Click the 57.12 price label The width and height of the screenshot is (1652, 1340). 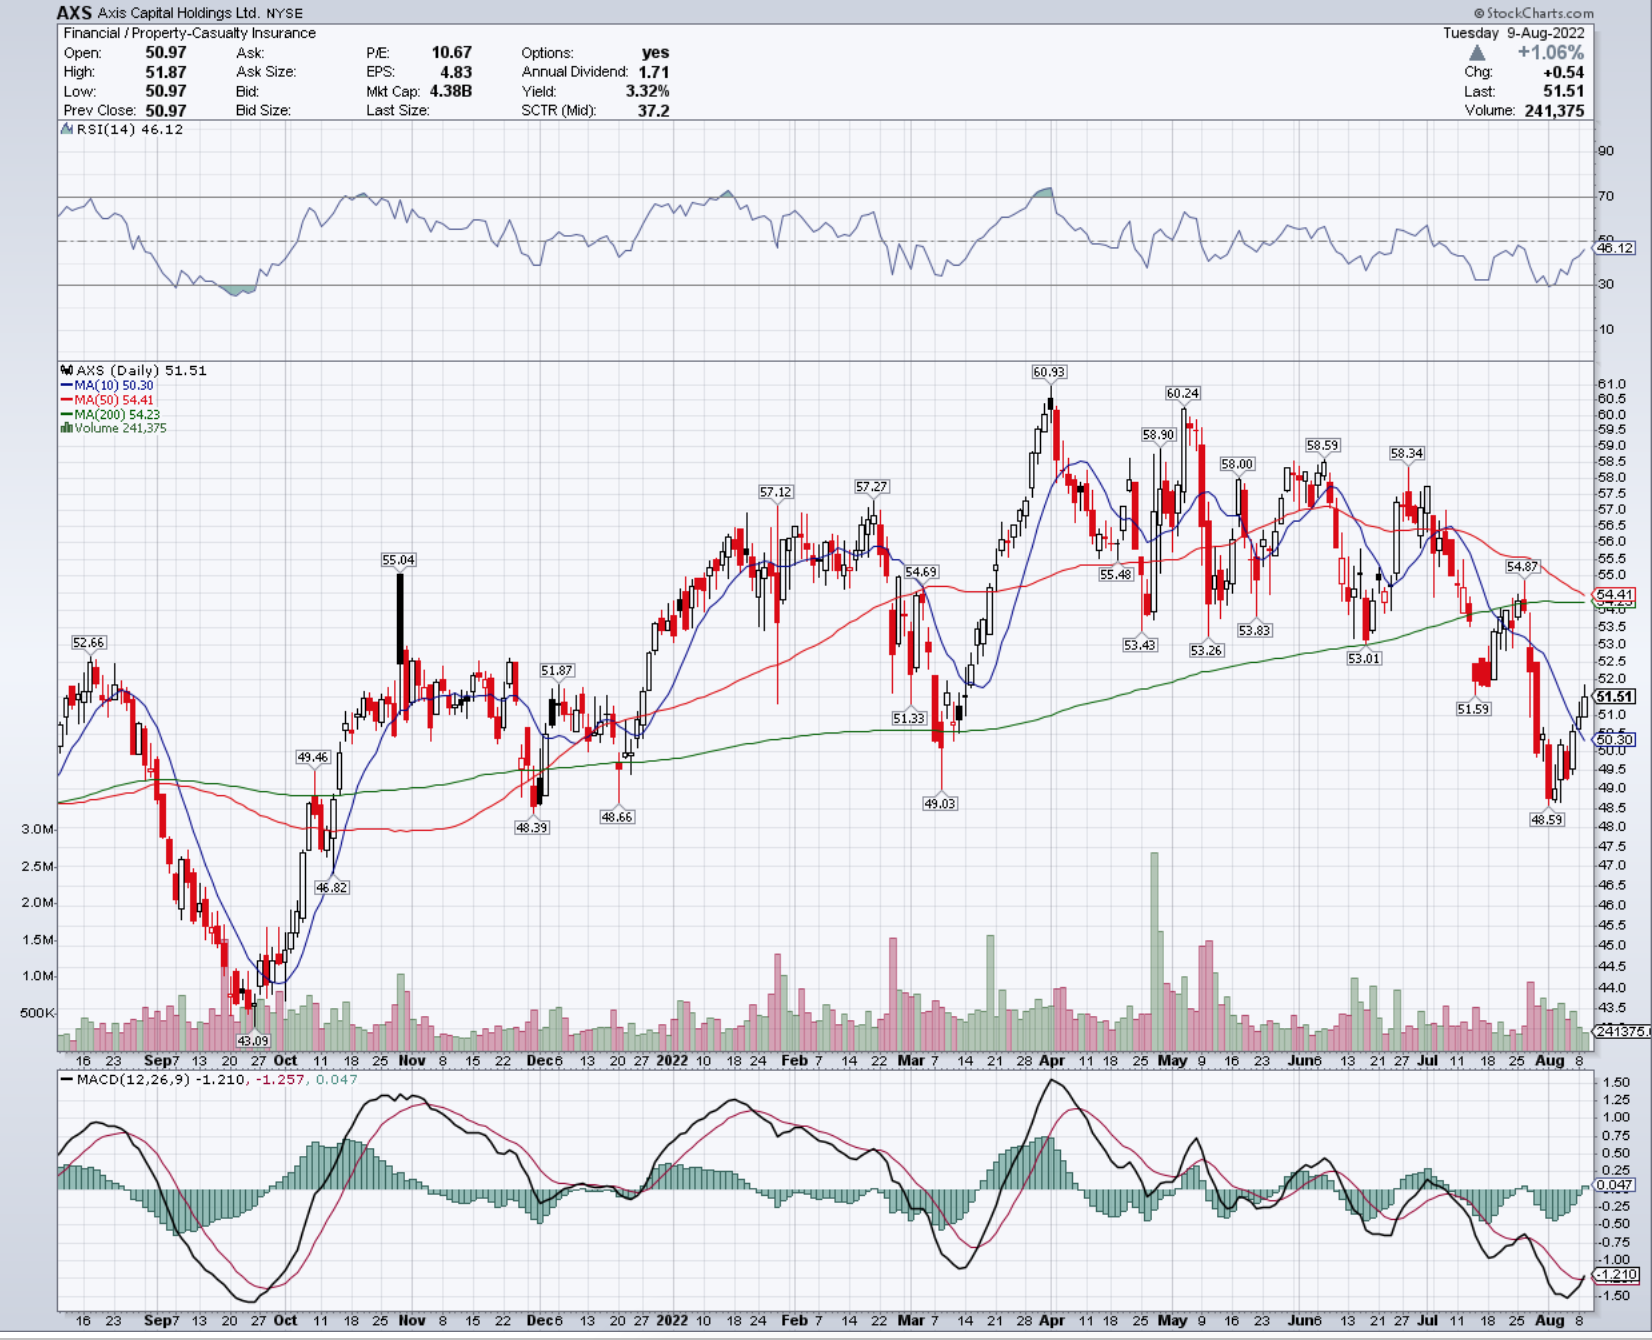tap(775, 492)
